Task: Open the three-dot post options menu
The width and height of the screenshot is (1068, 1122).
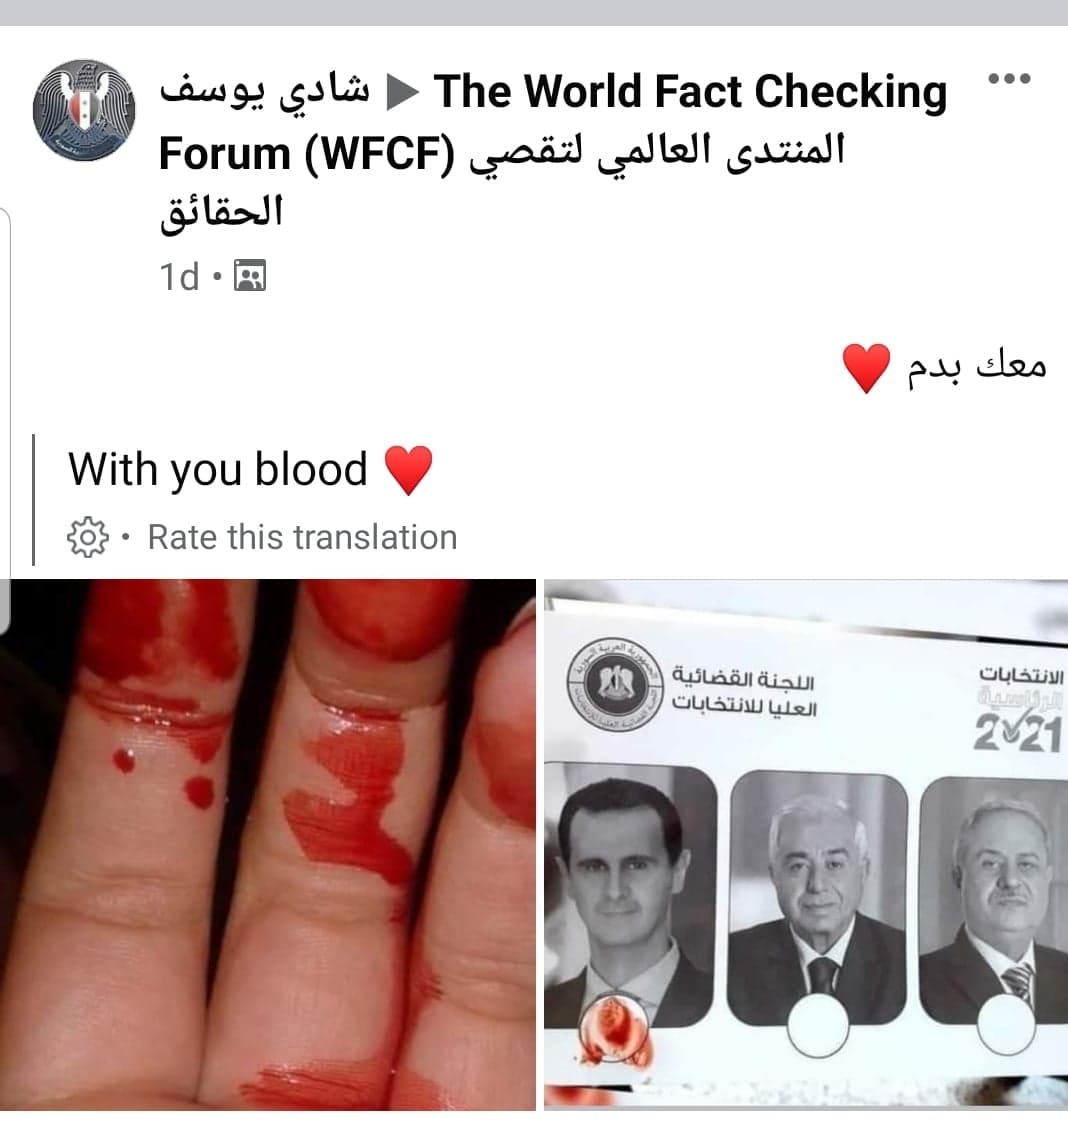Action: coord(1009,78)
